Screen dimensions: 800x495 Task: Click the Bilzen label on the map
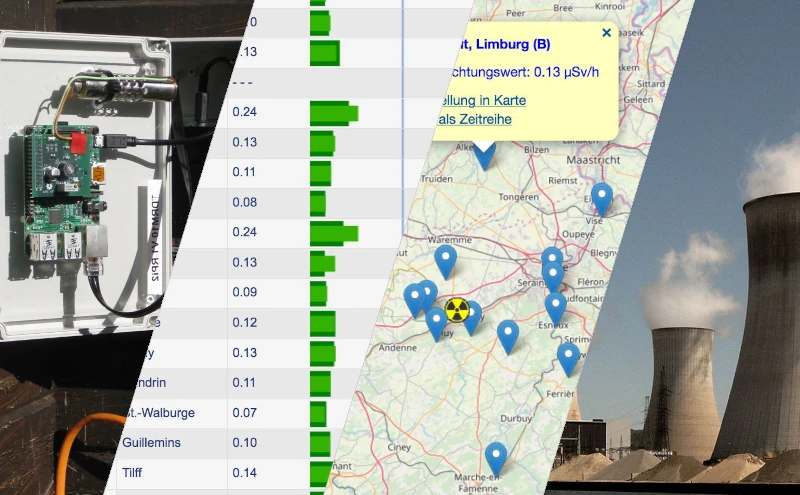536,150
